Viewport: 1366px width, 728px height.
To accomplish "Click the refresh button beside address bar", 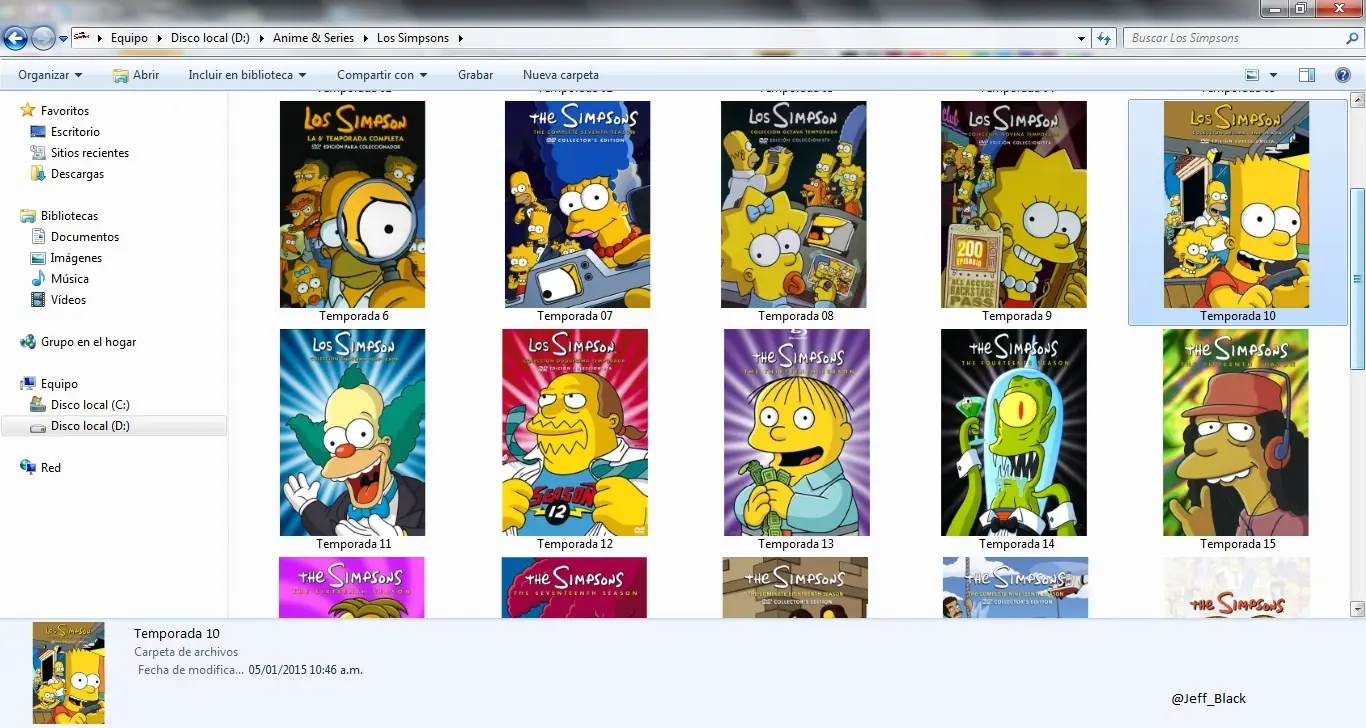I will click(1104, 38).
